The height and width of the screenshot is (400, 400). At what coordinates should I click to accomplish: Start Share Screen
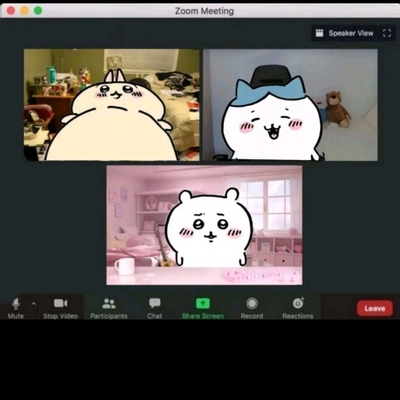pos(203,308)
